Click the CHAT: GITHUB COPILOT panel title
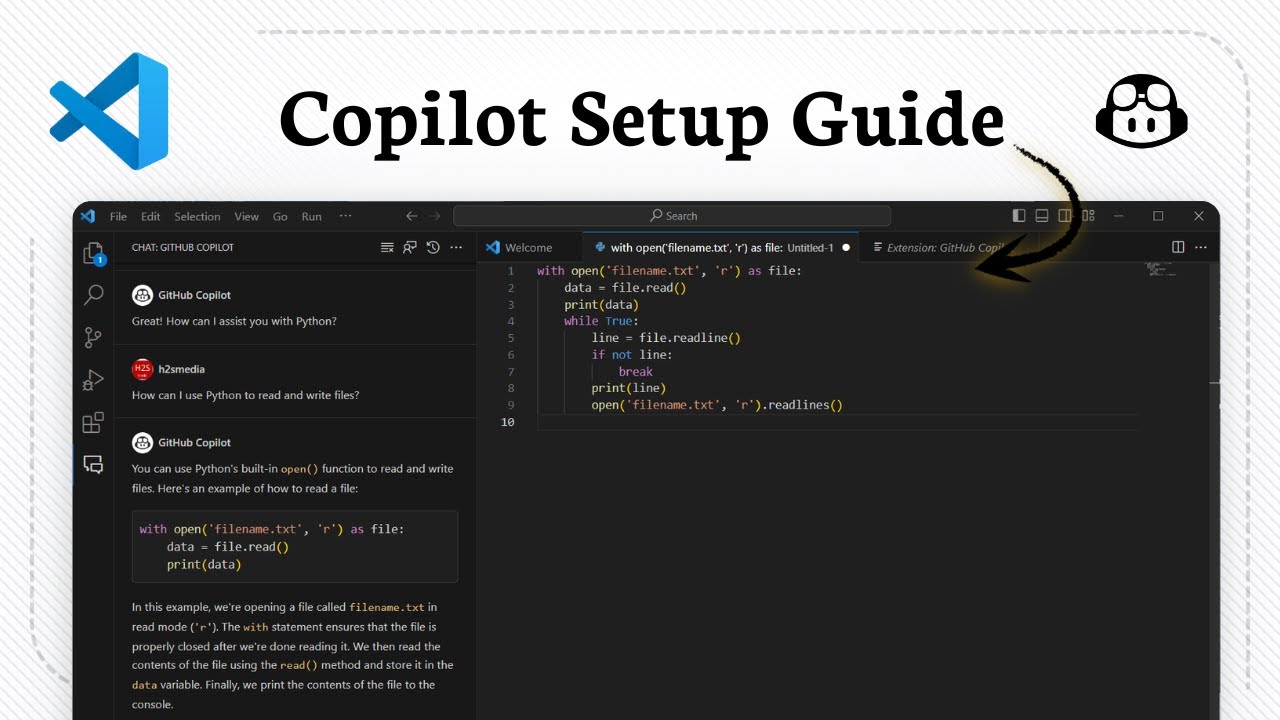The width and height of the screenshot is (1280, 720). point(182,247)
